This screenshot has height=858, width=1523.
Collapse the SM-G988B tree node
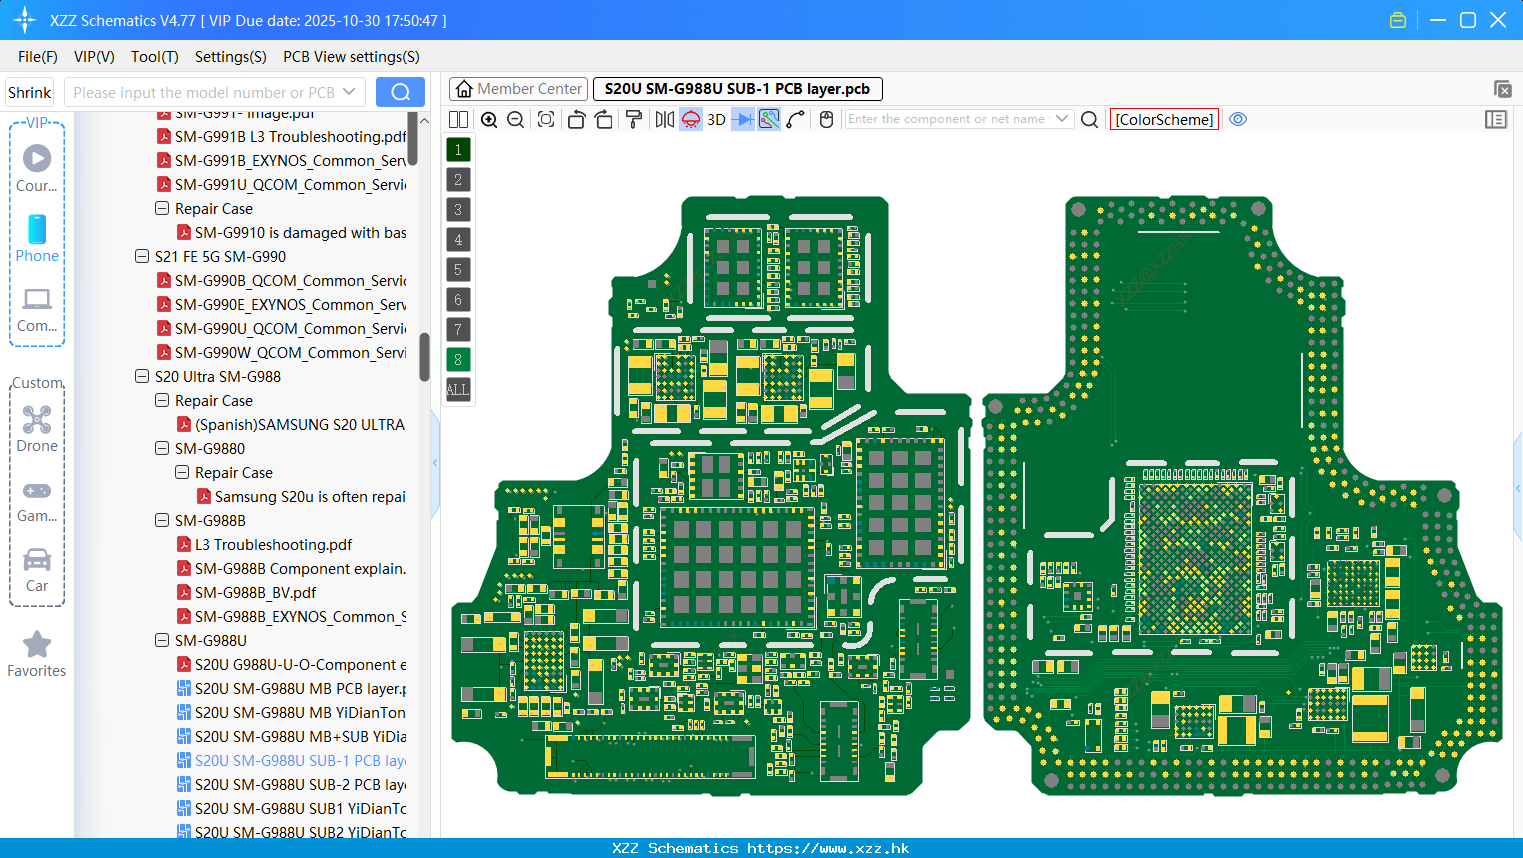pyautogui.click(x=162, y=521)
